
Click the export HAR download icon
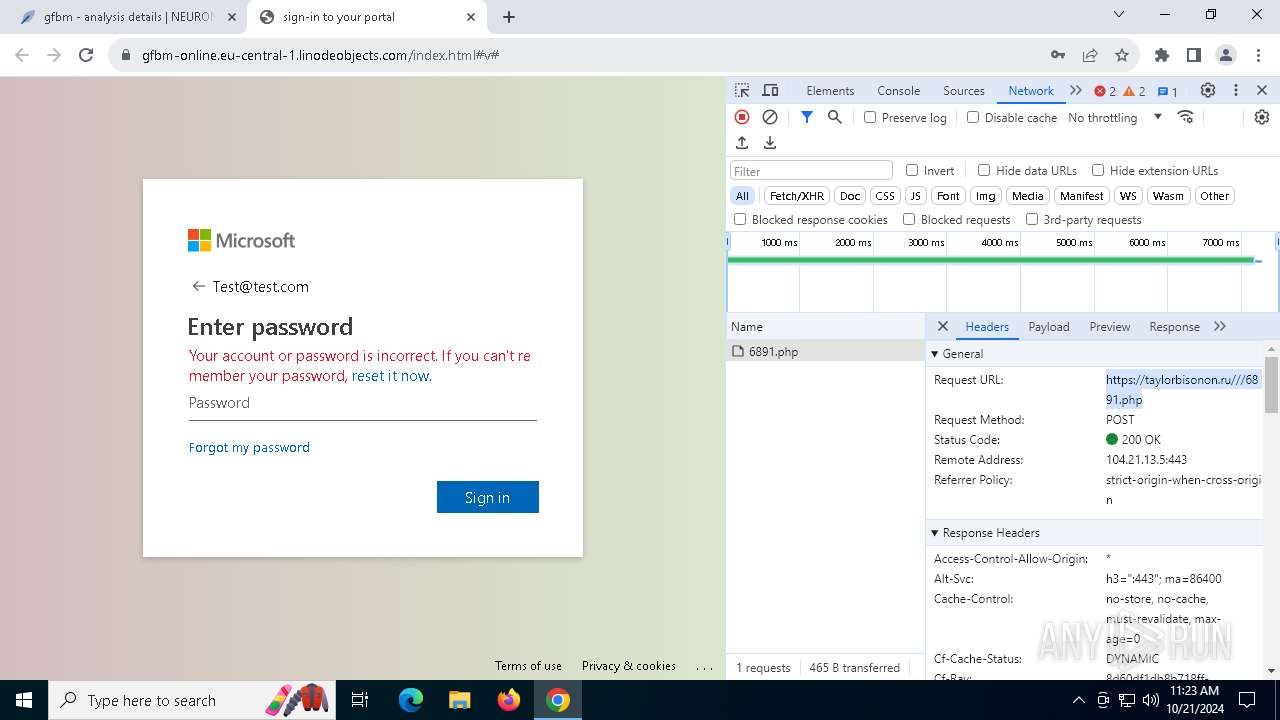[770, 143]
